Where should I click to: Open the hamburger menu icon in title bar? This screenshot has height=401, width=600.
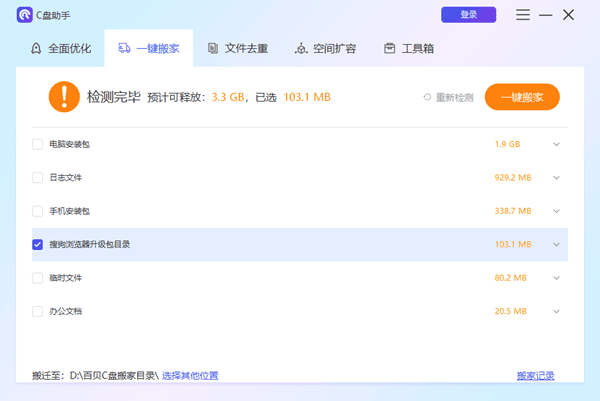pos(523,15)
